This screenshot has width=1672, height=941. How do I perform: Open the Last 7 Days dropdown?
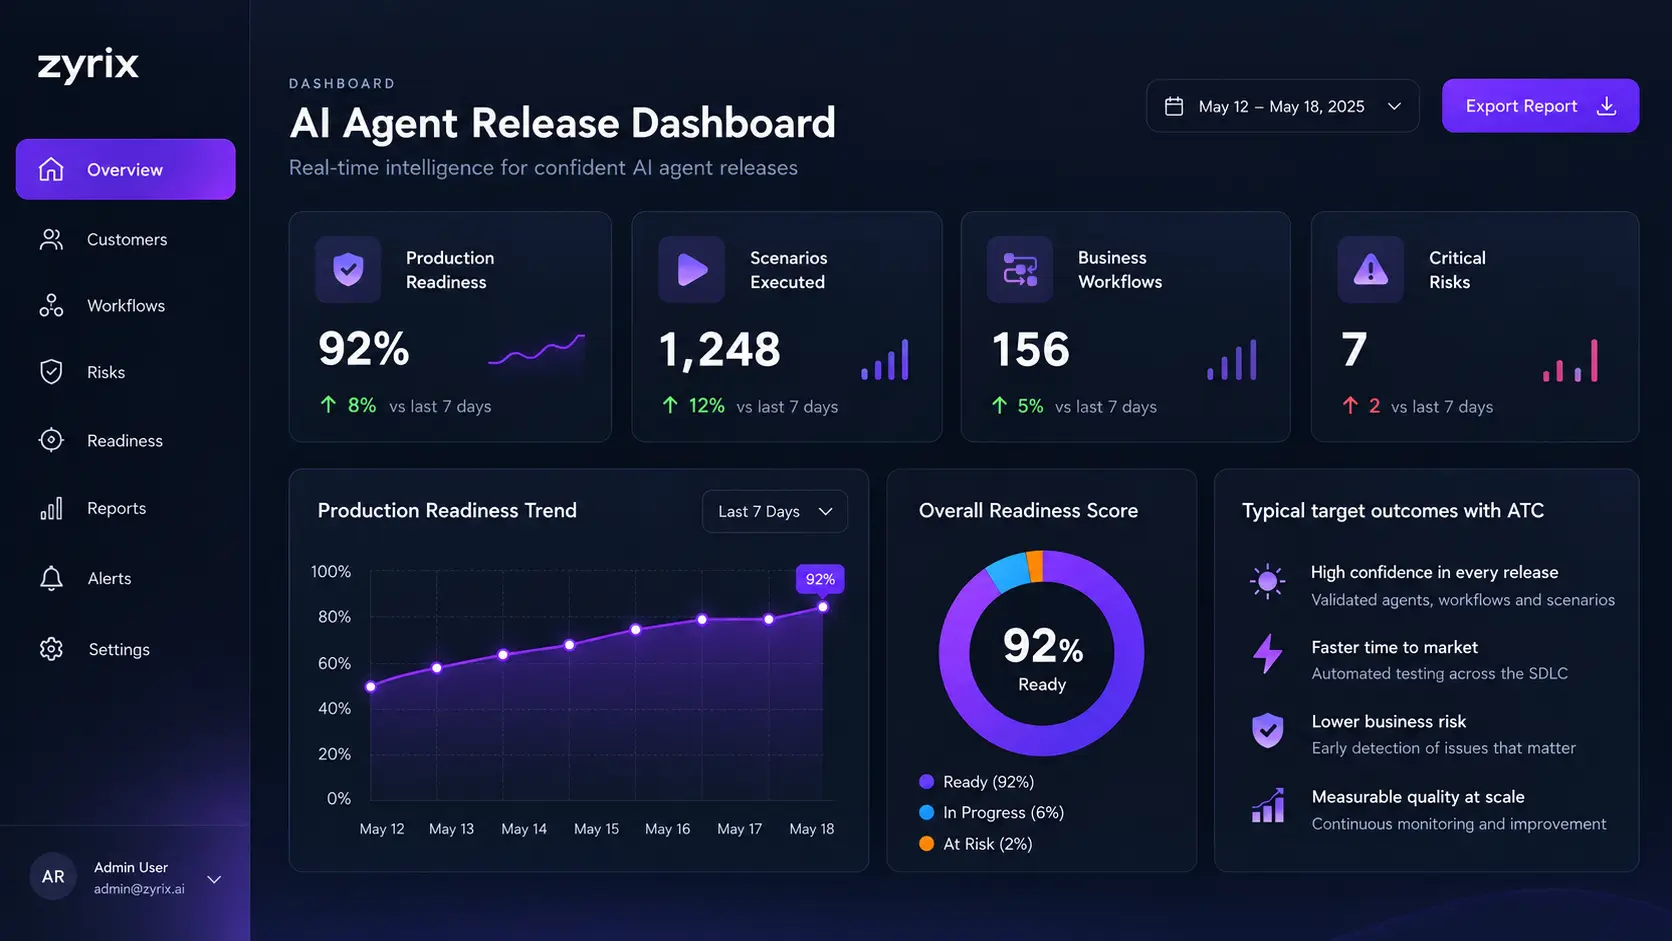775,511
